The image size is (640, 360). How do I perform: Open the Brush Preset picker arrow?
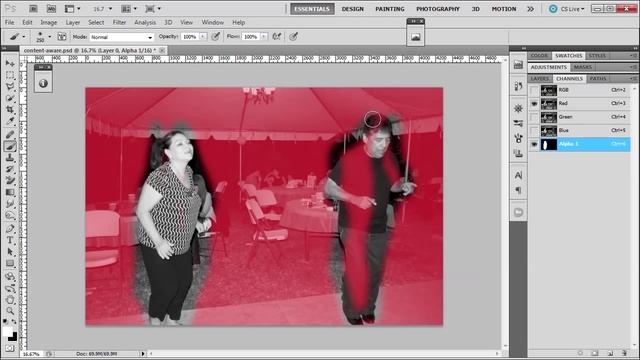50,37
